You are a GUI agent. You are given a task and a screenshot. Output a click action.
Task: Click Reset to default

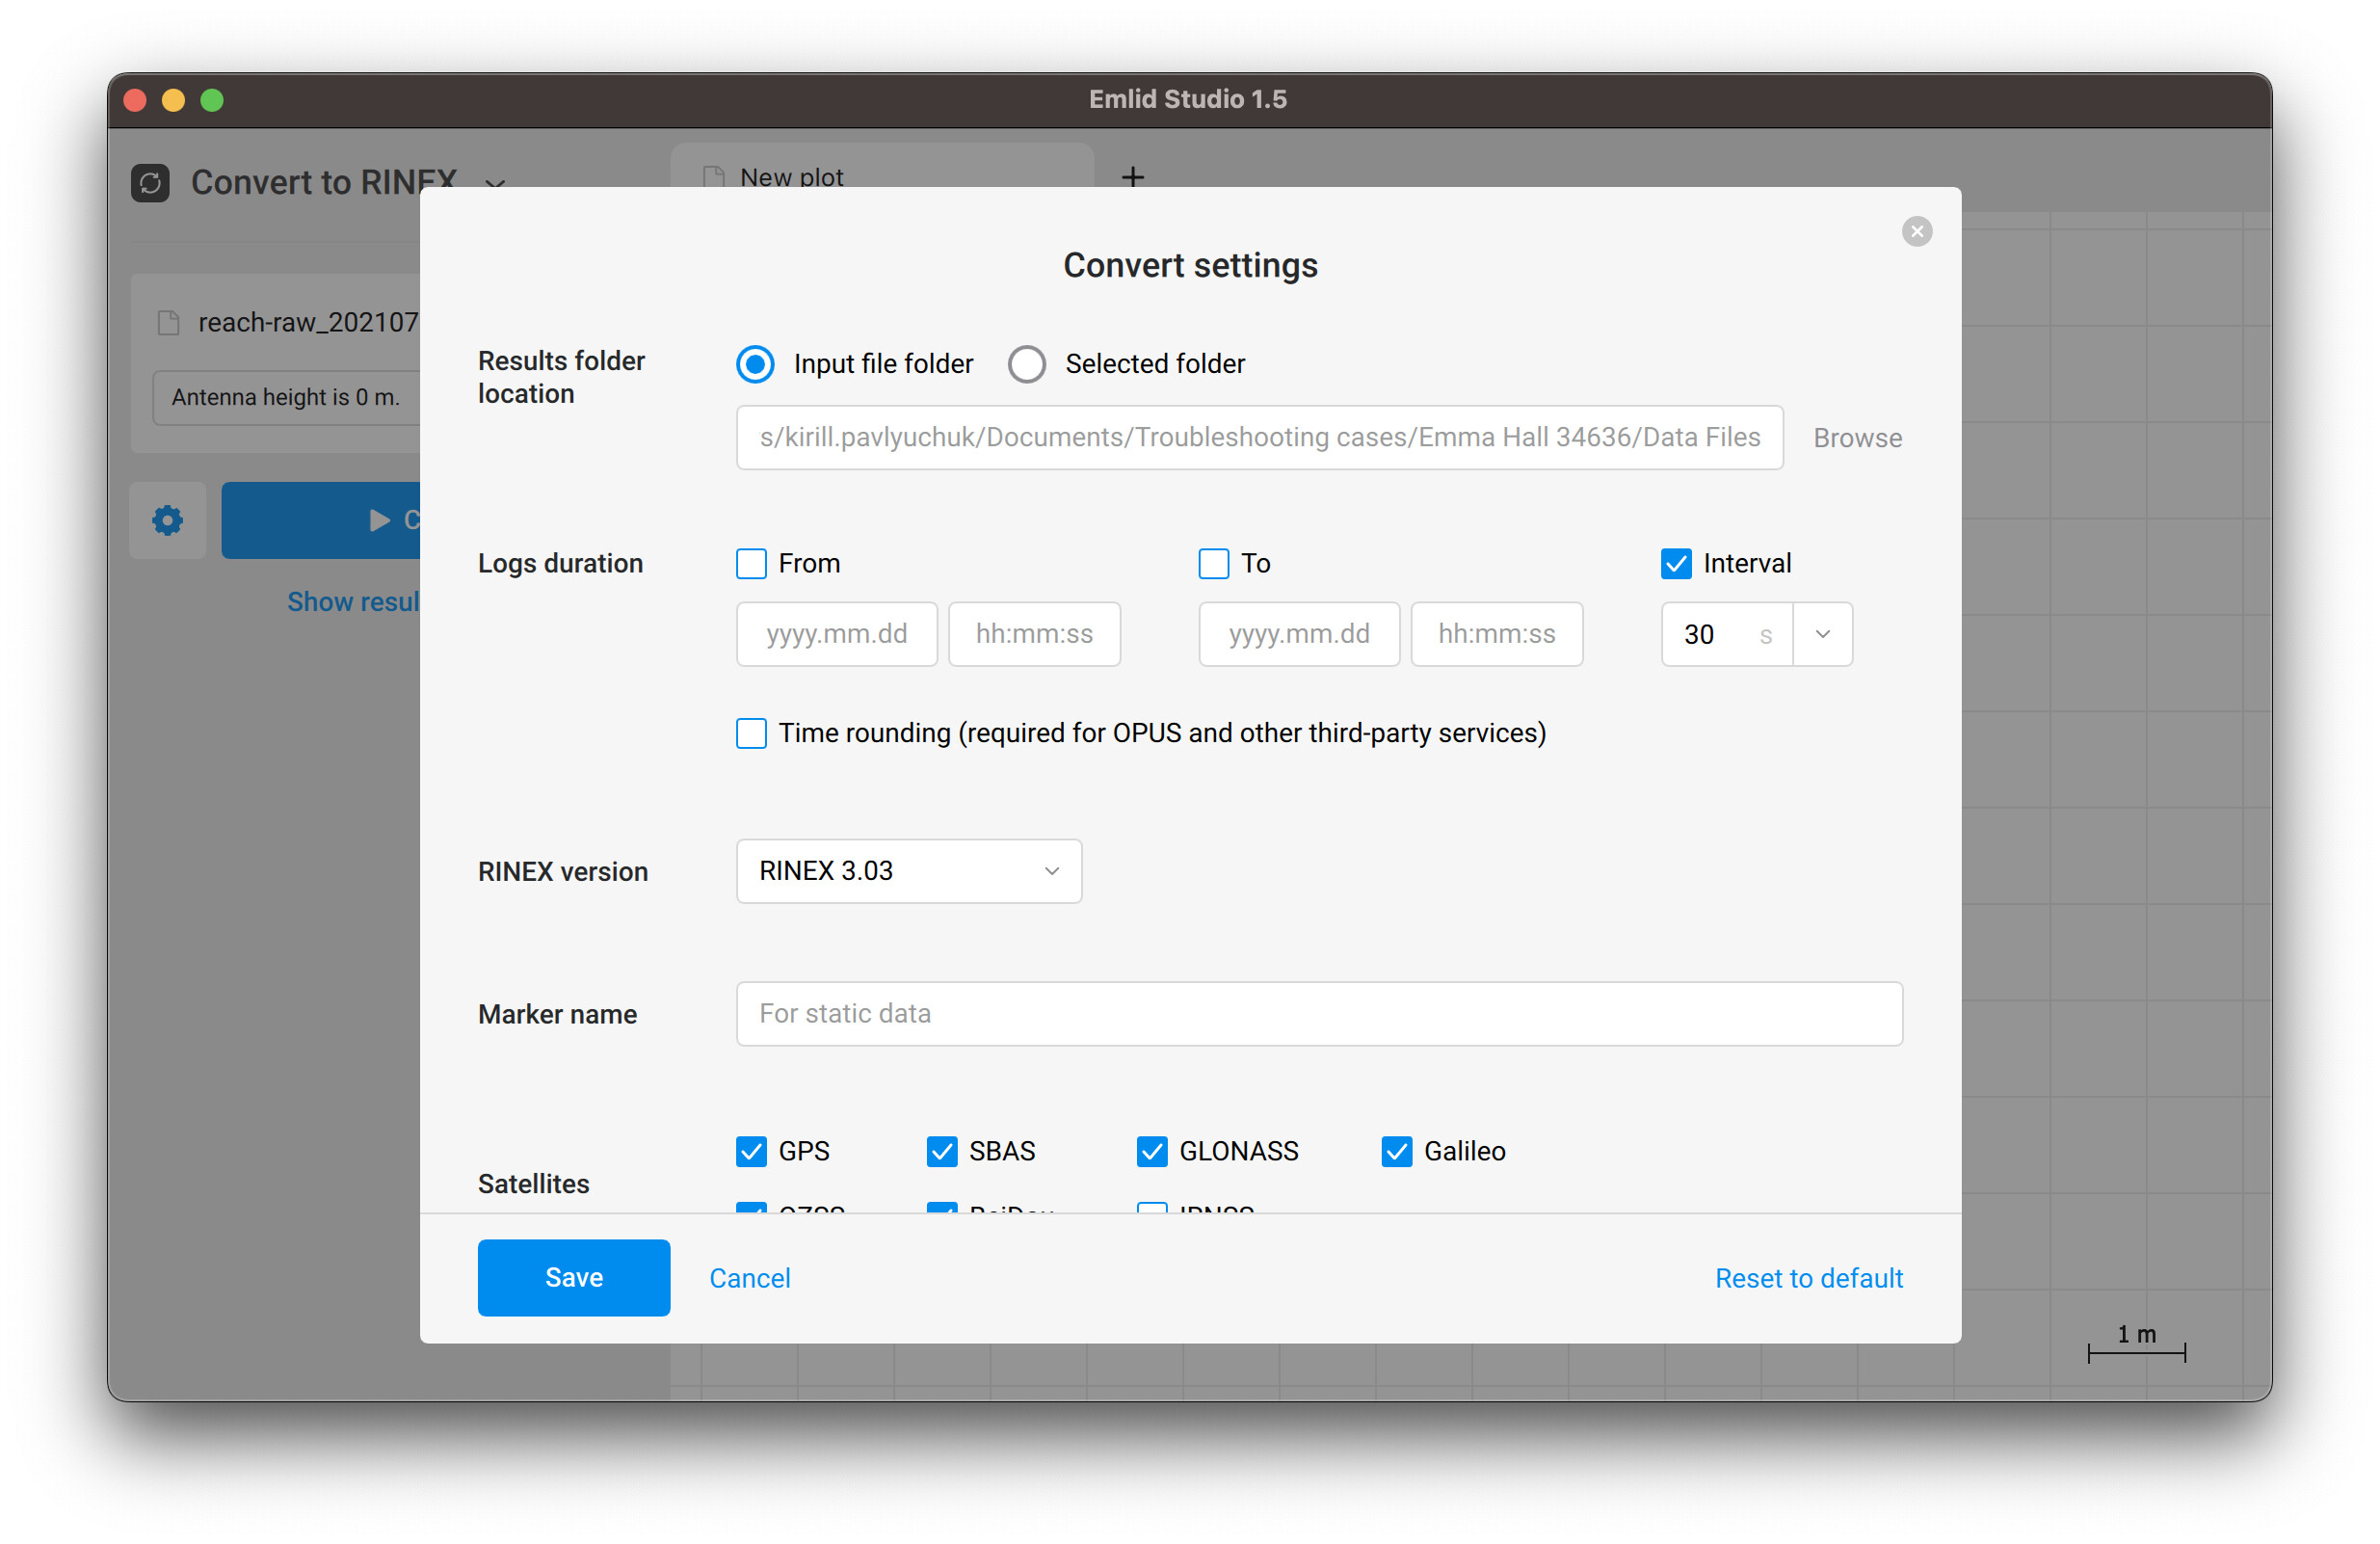(x=1808, y=1278)
